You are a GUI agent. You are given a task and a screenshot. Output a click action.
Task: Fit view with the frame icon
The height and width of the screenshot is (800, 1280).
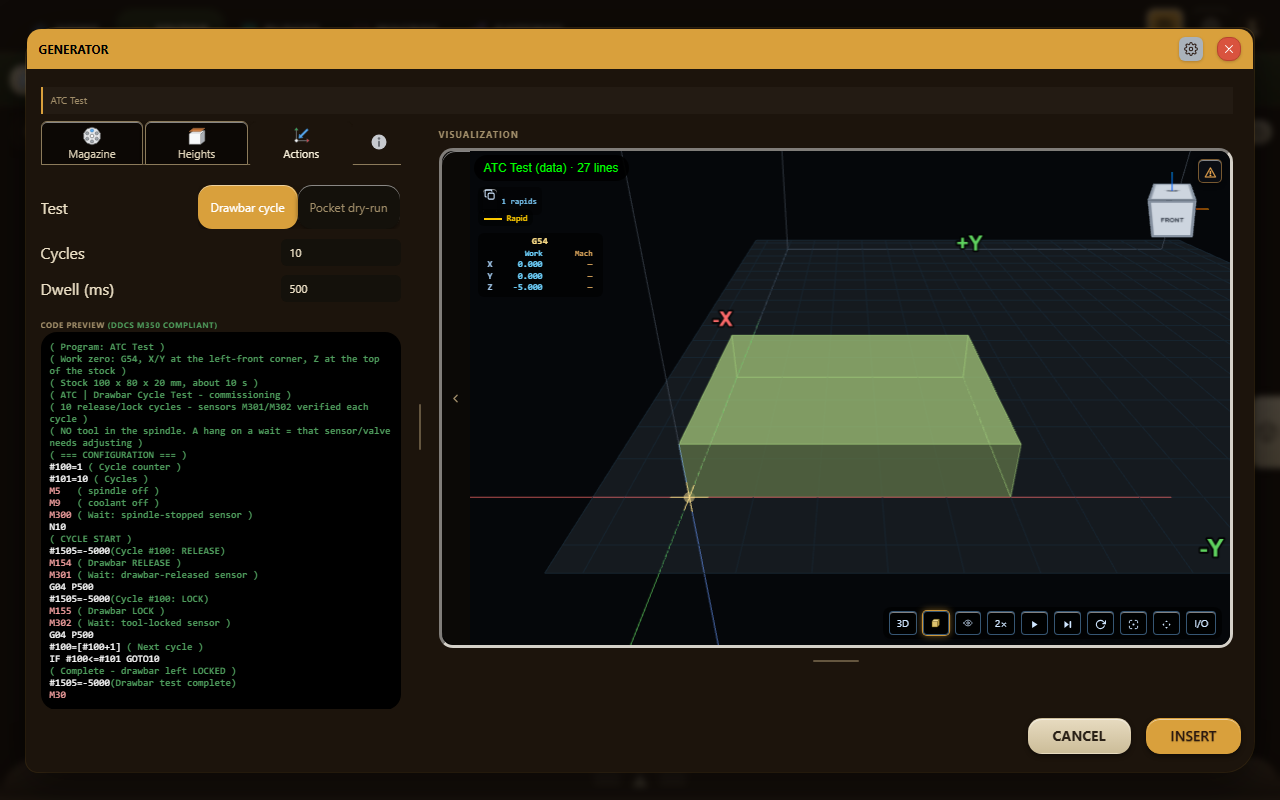tap(1133, 623)
